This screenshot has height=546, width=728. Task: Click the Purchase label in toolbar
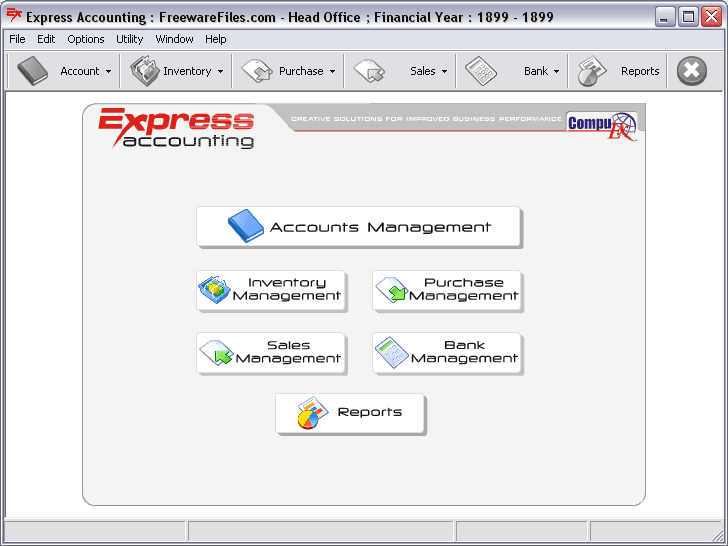(301, 71)
